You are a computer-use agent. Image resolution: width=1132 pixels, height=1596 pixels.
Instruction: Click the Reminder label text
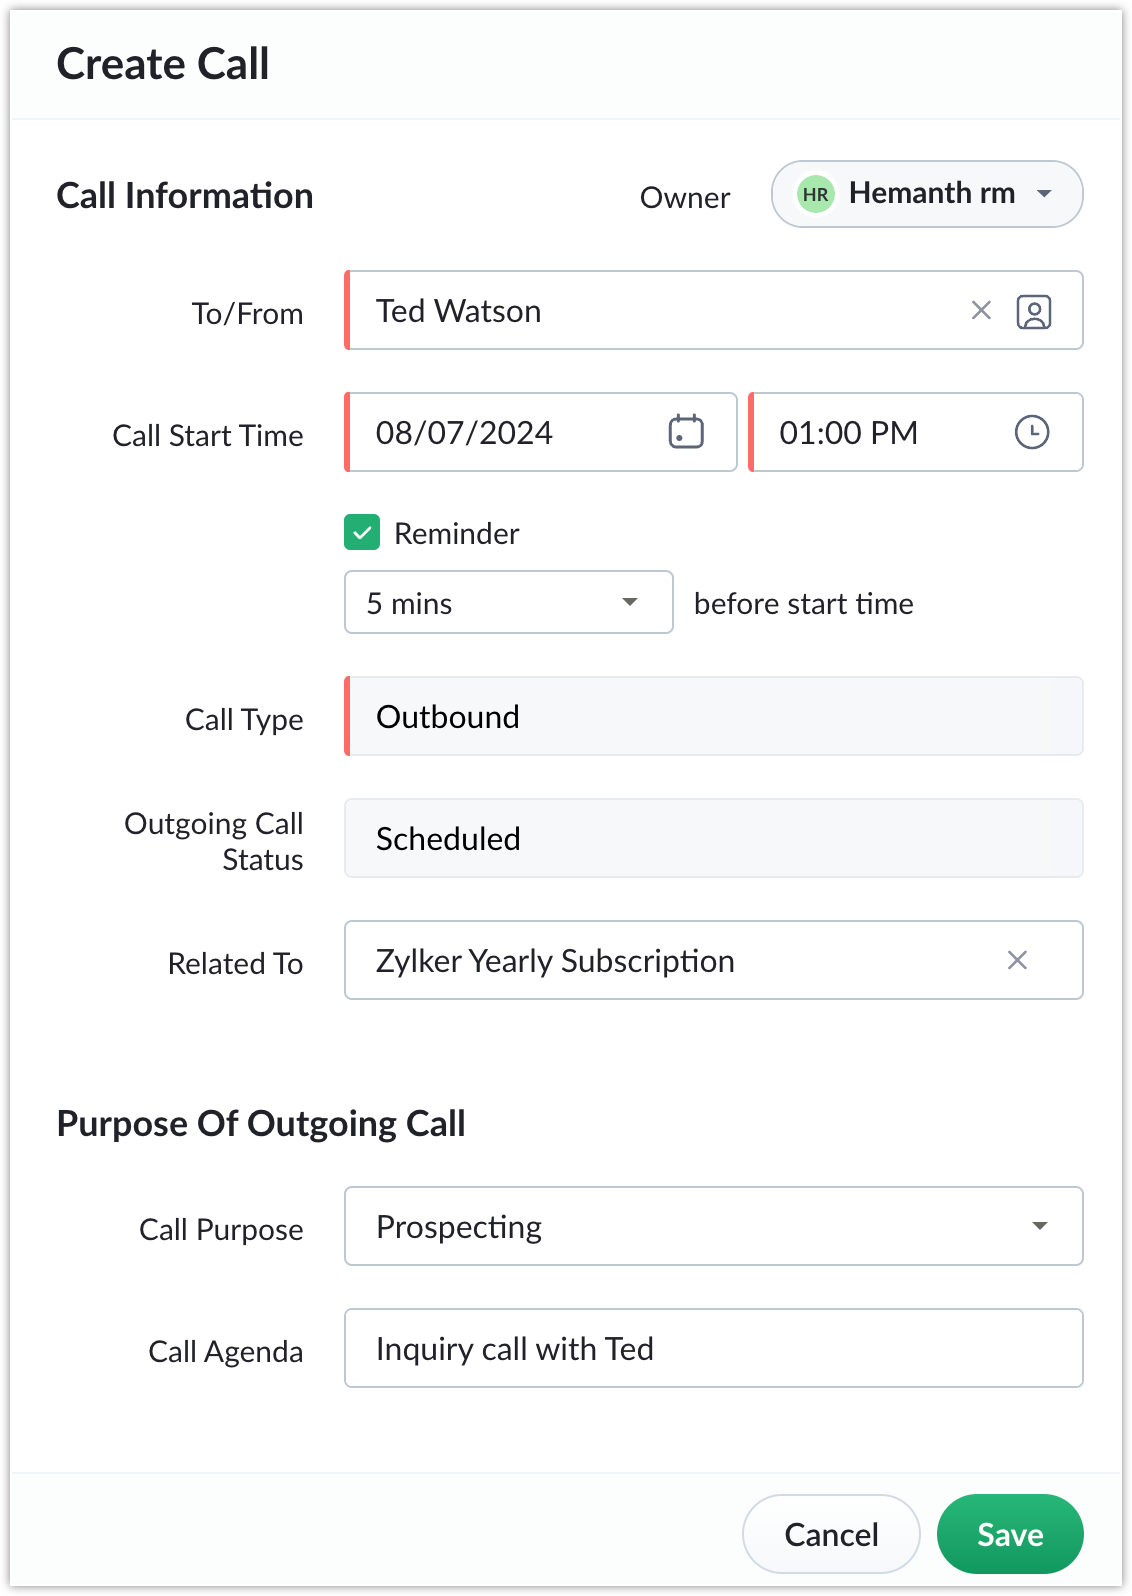click(457, 533)
